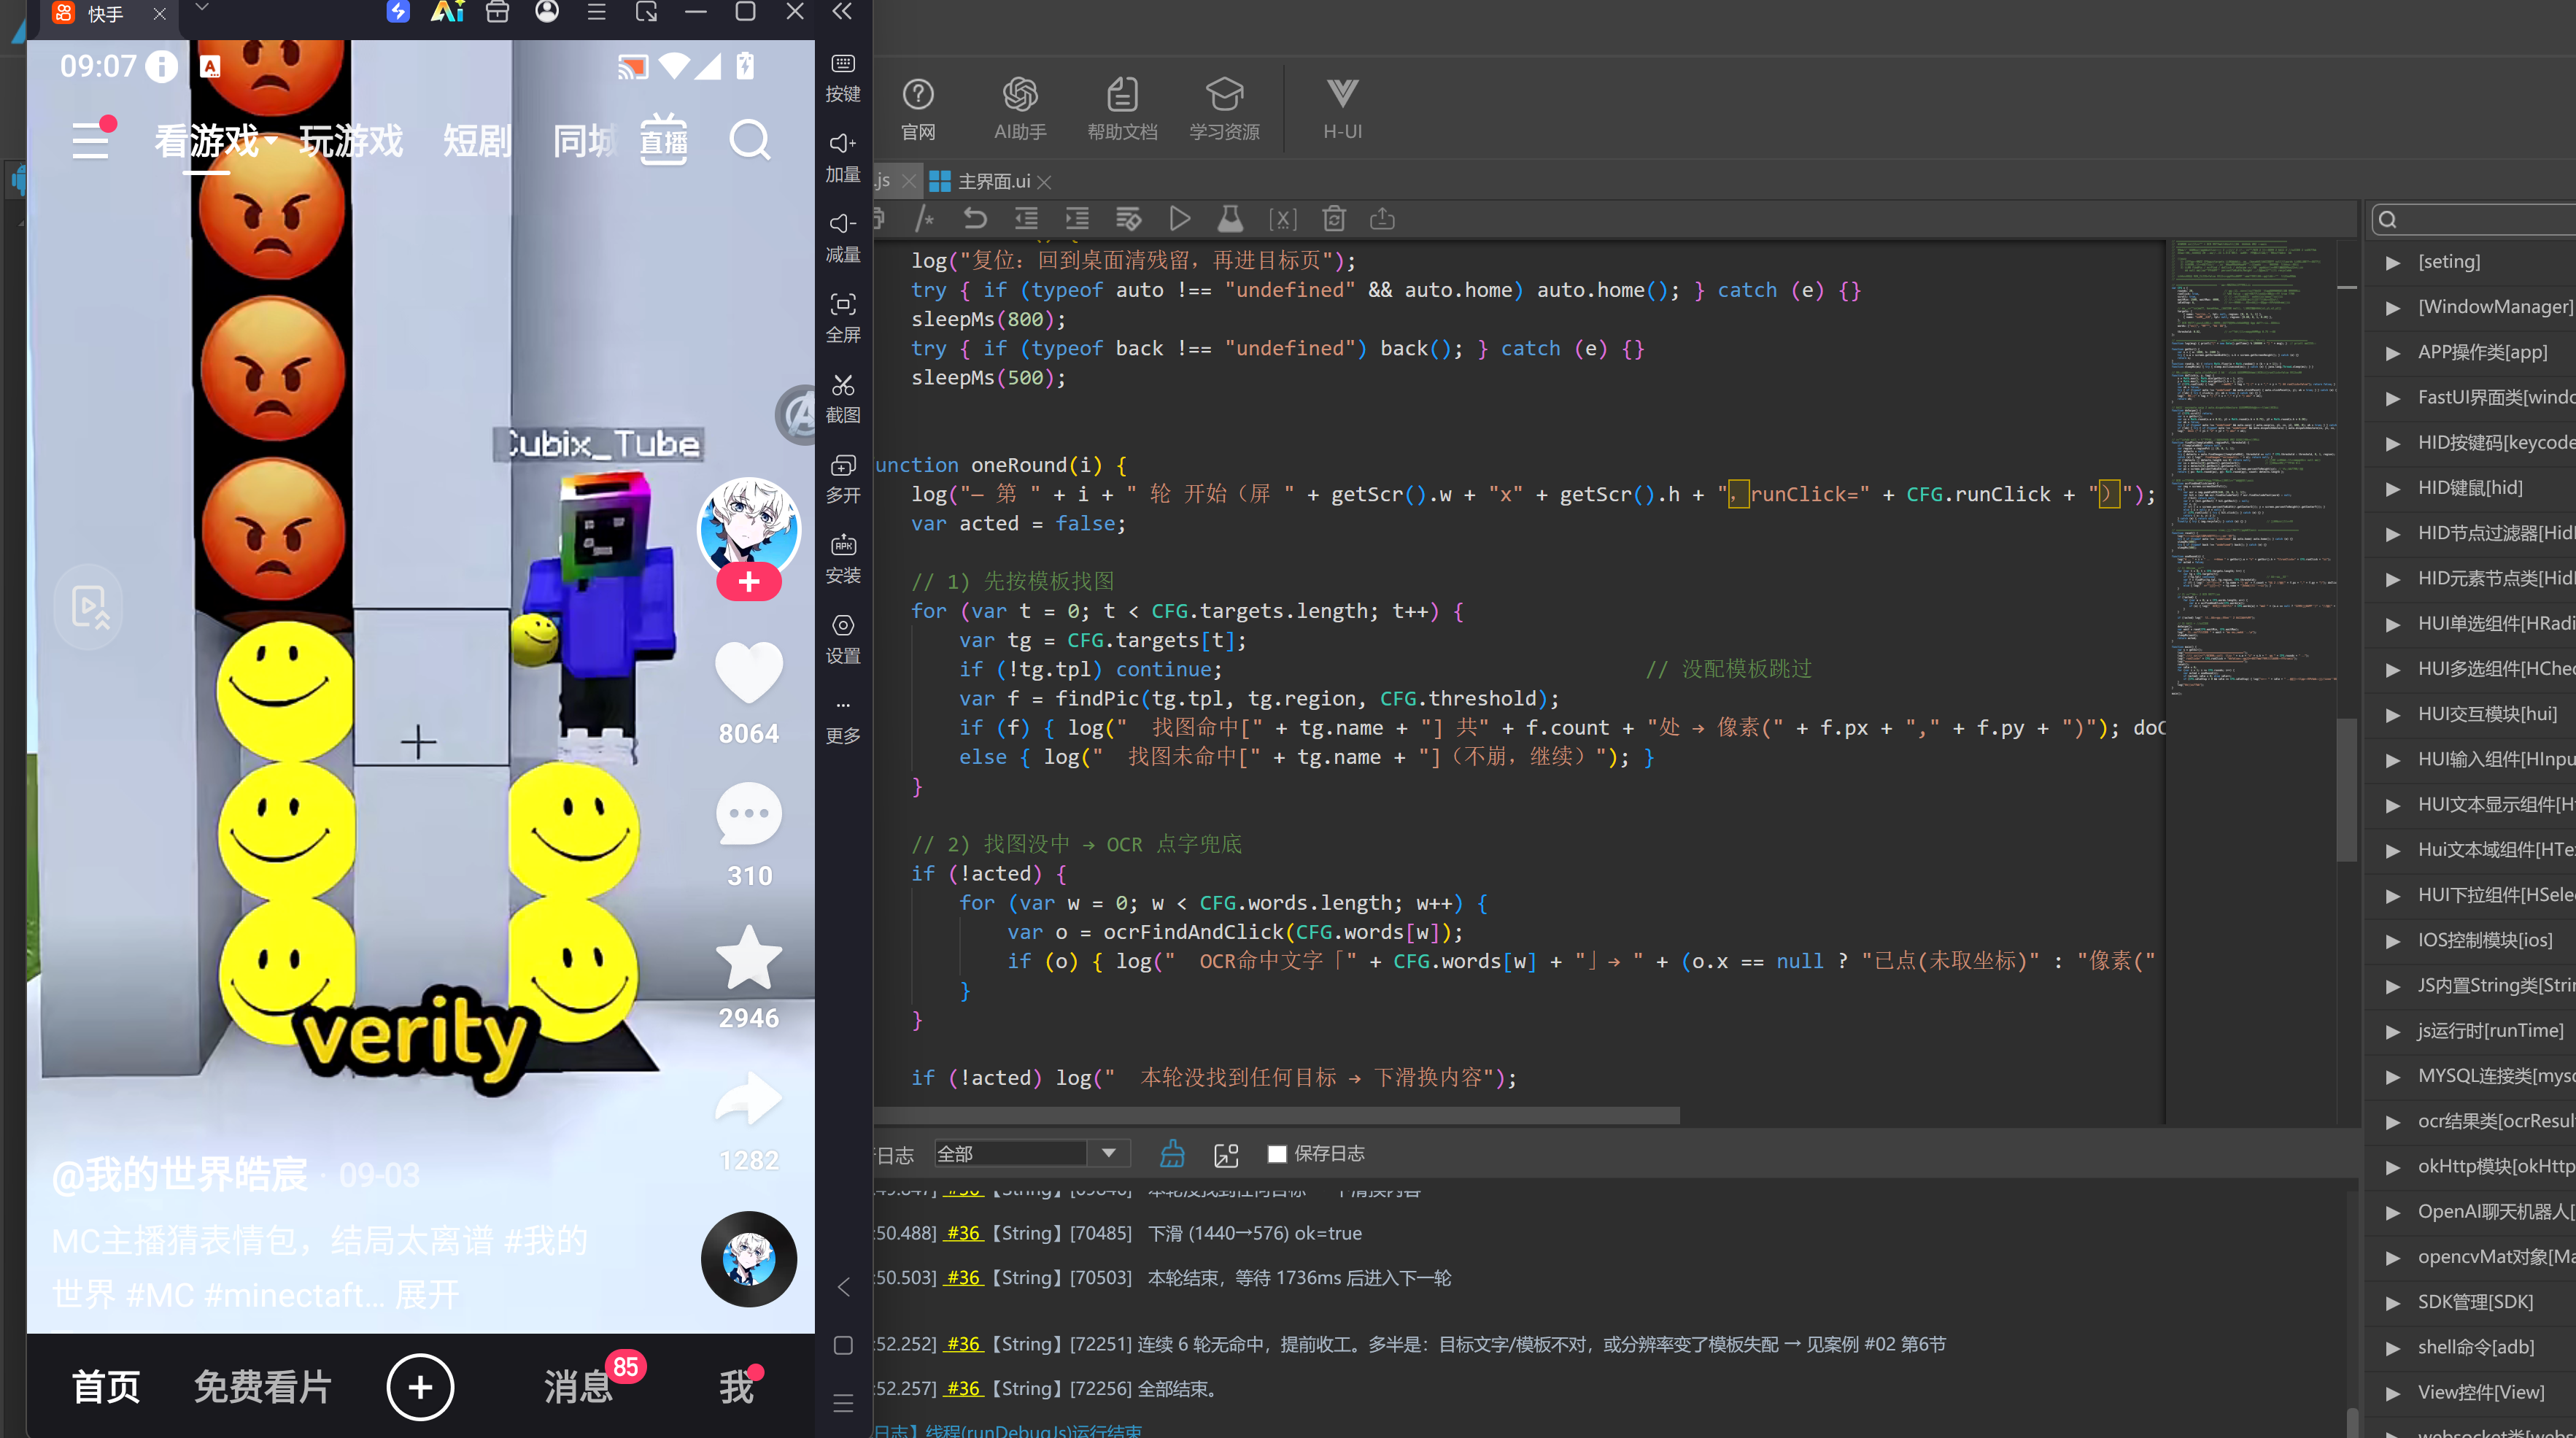Open the 更多 more tools menu
Image resolution: width=2576 pixels, height=1438 pixels.
843,720
